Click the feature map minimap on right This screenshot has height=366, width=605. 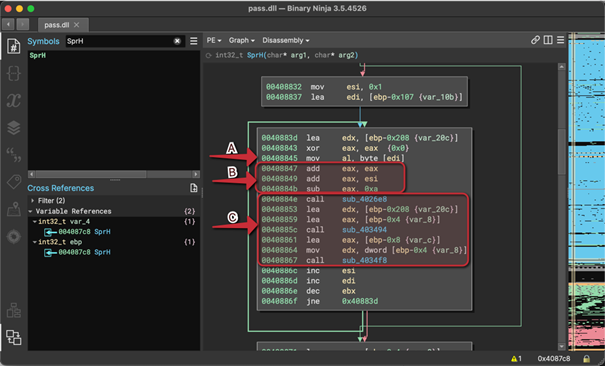[x=586, y=192]
